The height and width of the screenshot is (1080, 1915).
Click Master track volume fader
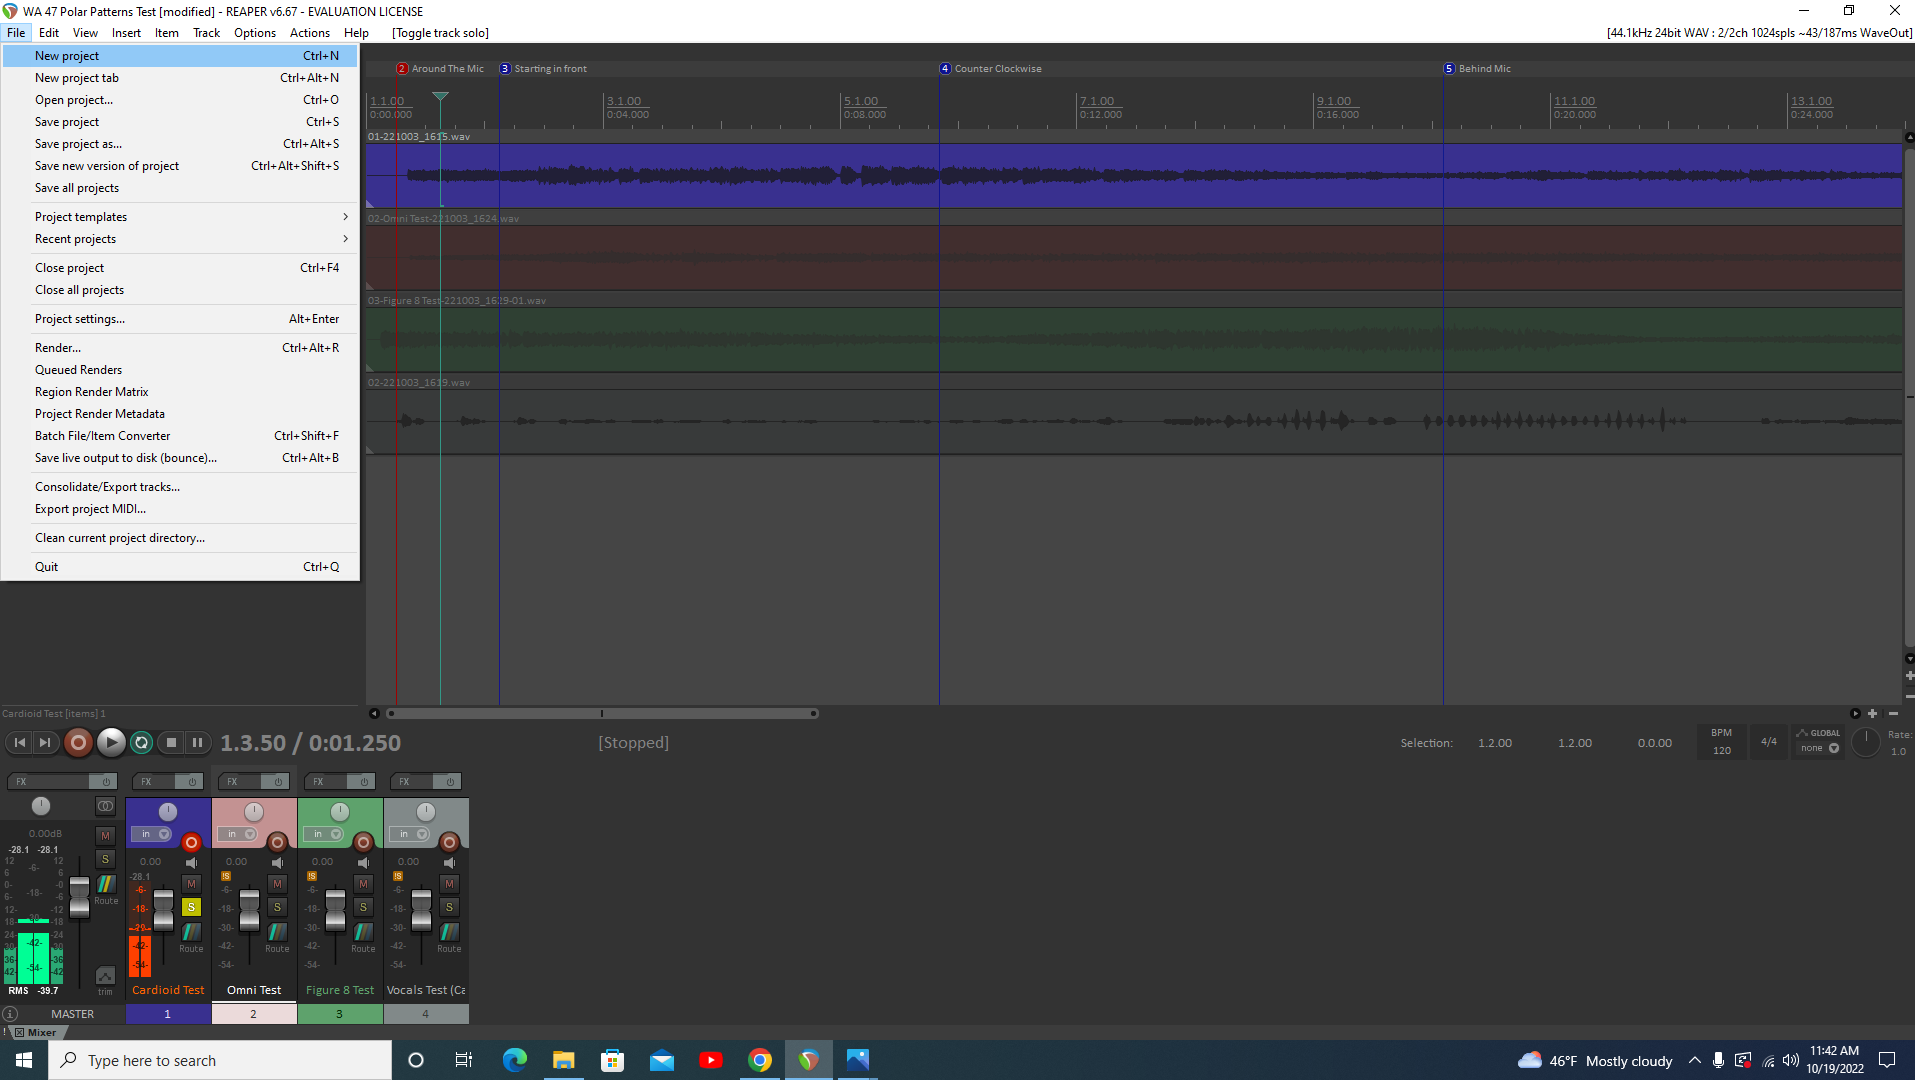79,896
